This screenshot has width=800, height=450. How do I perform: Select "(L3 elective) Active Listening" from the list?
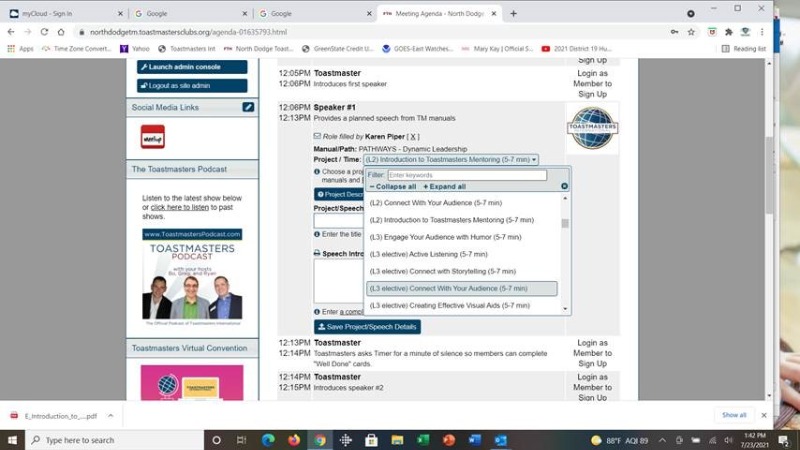pos(428,254)
